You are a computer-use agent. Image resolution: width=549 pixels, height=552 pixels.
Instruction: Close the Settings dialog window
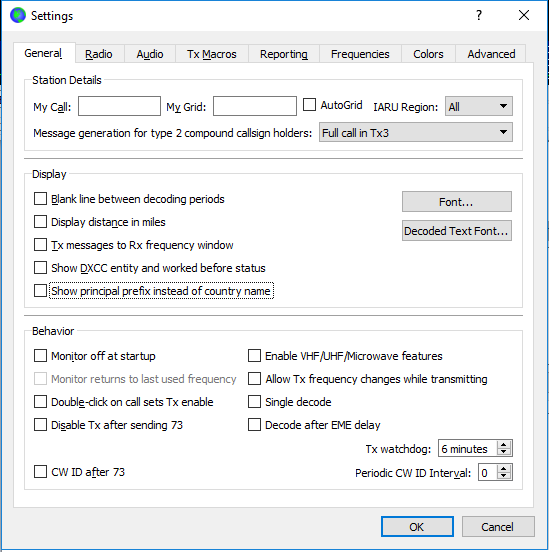(524, 15)
